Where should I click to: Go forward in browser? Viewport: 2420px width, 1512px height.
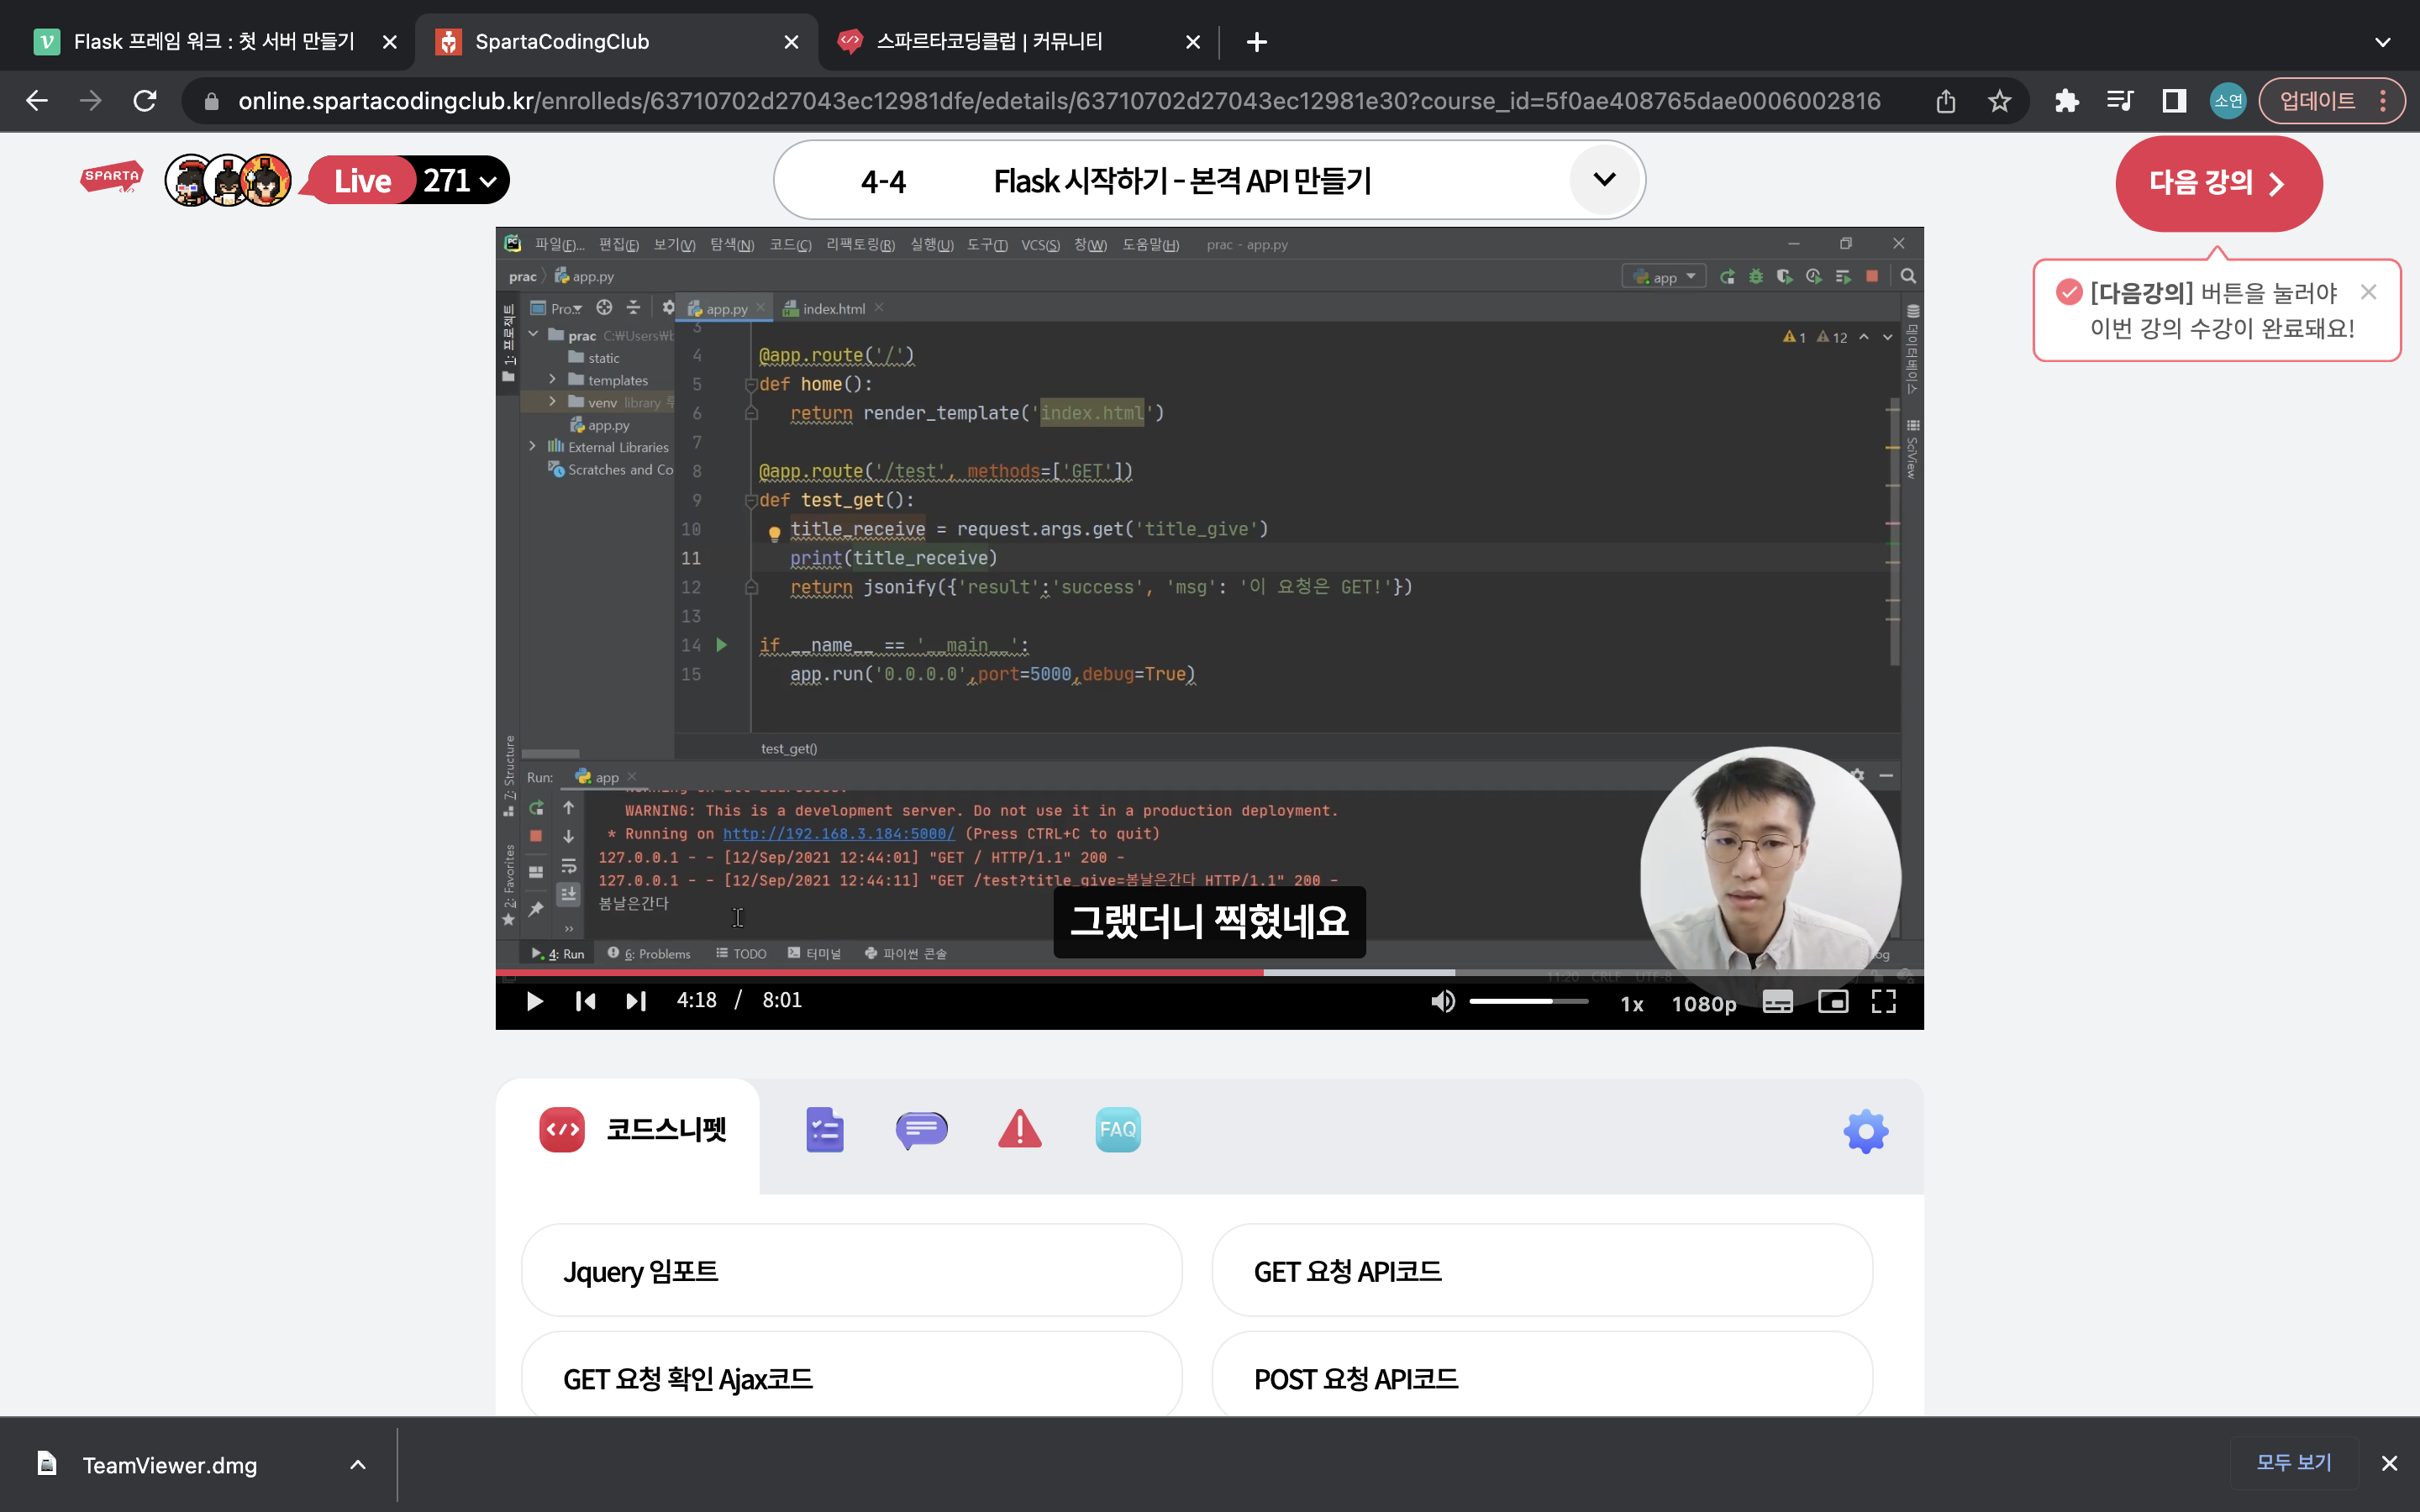[91, 101]
